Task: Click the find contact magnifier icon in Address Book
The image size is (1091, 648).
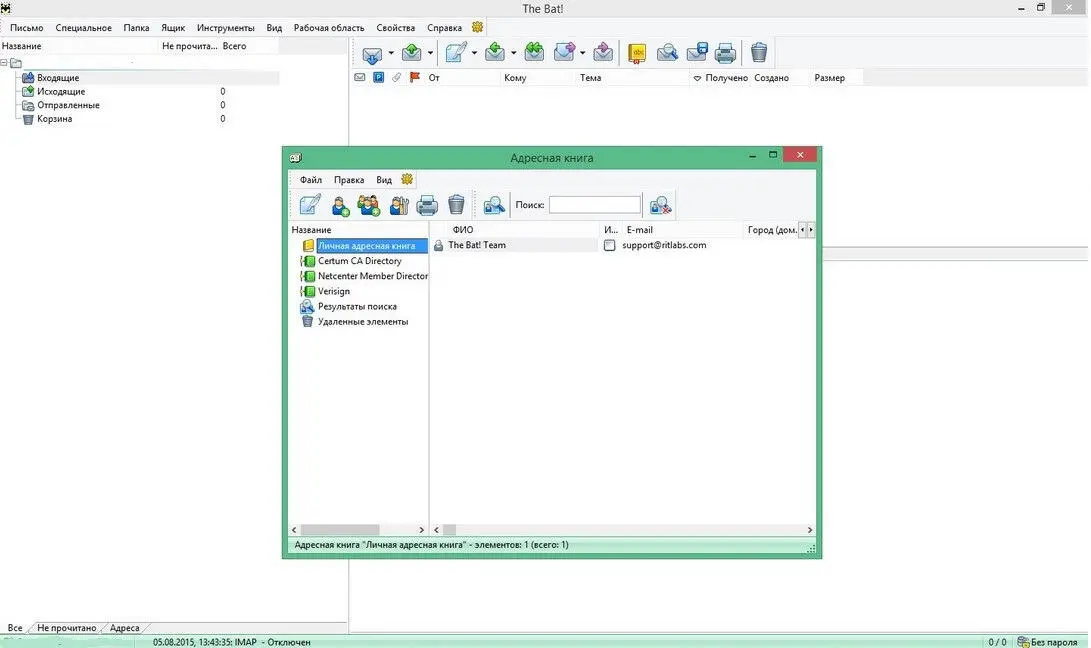Action: 494,205
